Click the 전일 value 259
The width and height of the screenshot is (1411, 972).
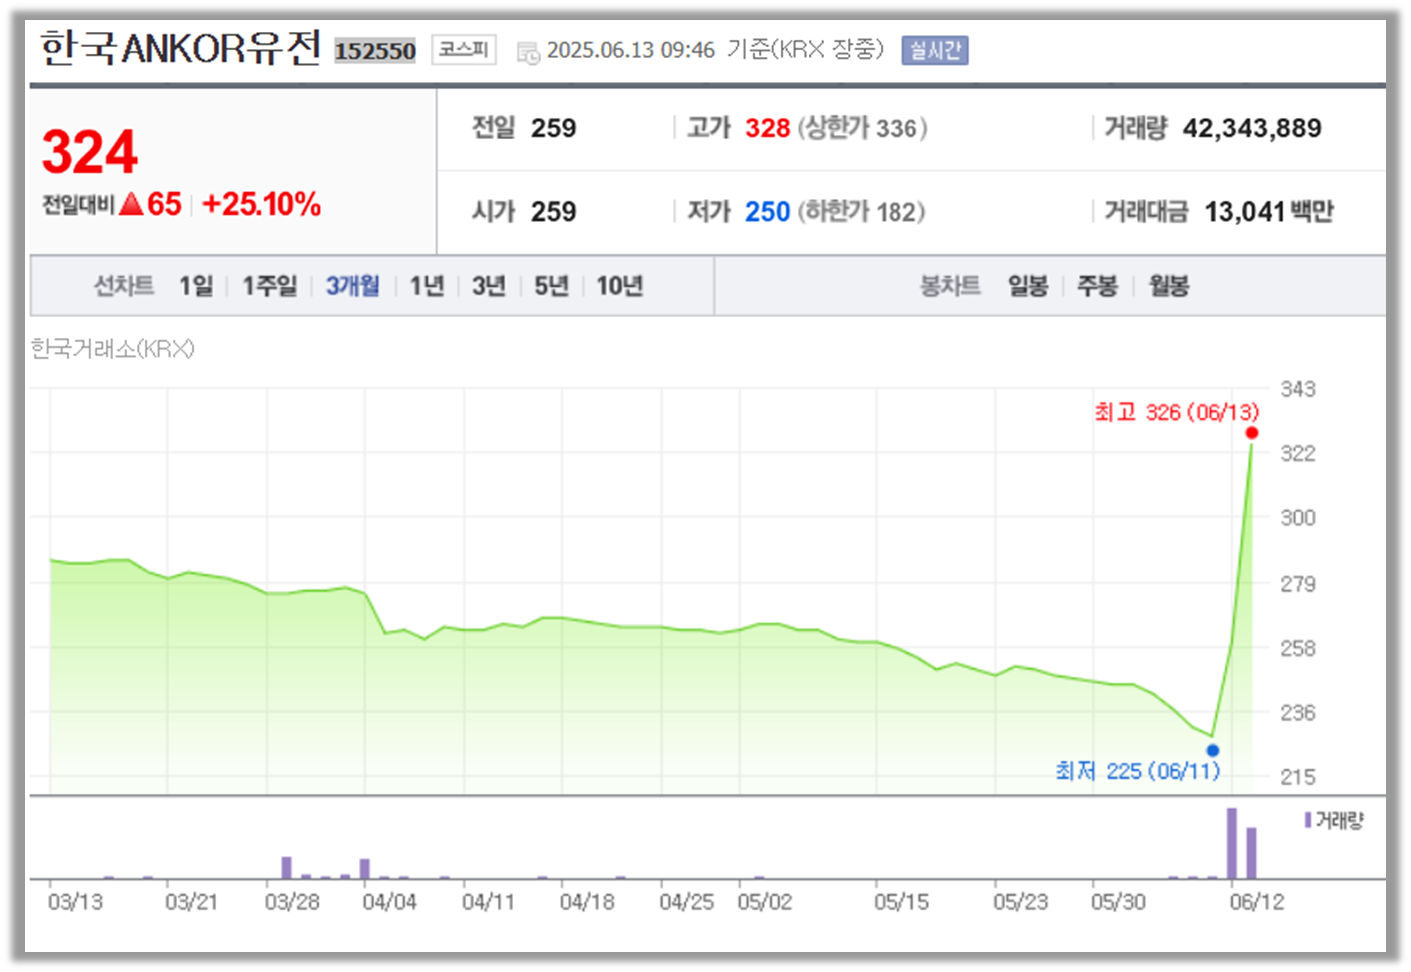point(553,128)
